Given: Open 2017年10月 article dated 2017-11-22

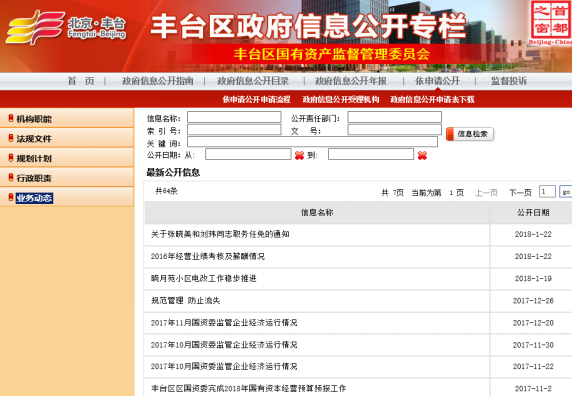Looking at the screenshot, I should (224, 366).
